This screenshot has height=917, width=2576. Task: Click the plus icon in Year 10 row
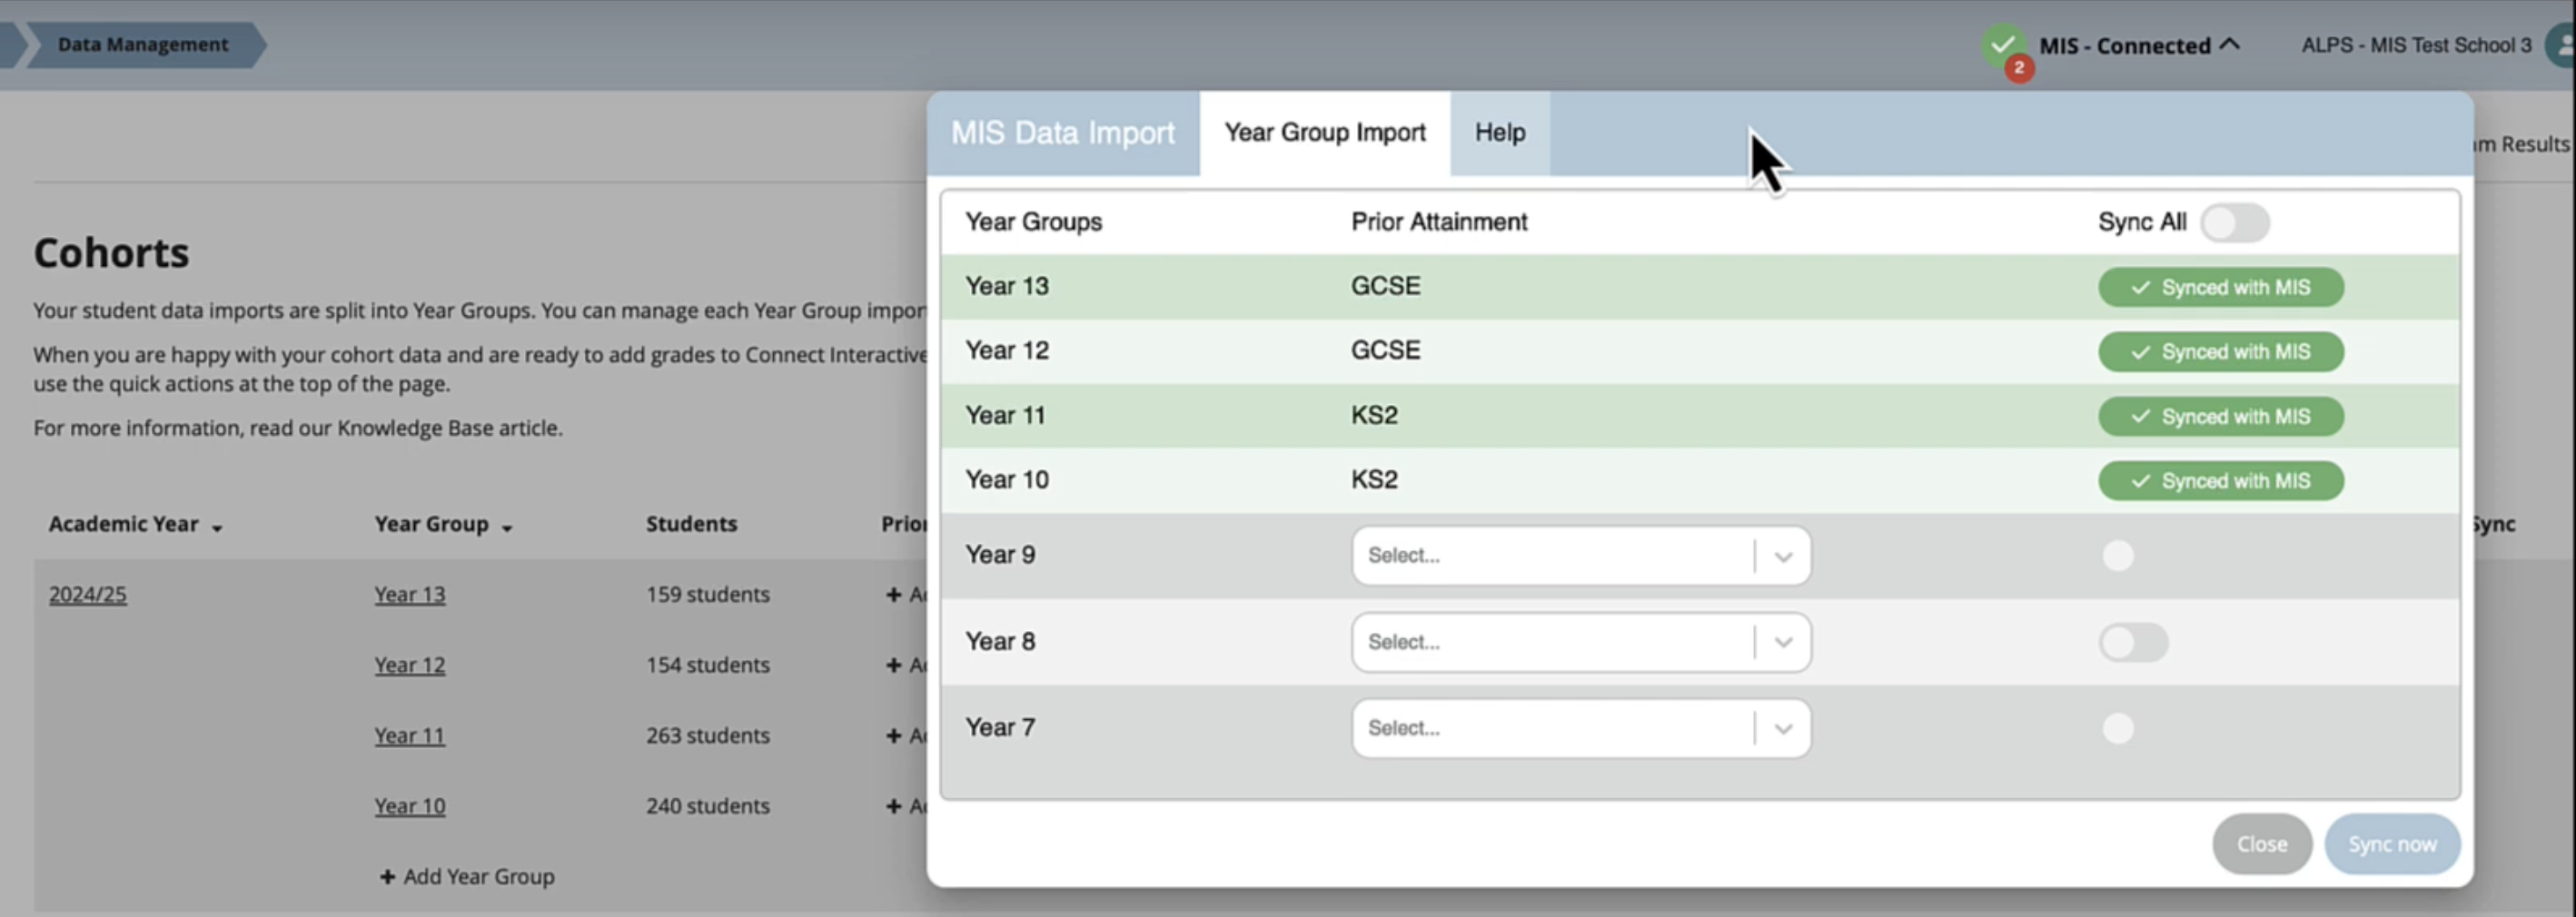click(893, 806)
